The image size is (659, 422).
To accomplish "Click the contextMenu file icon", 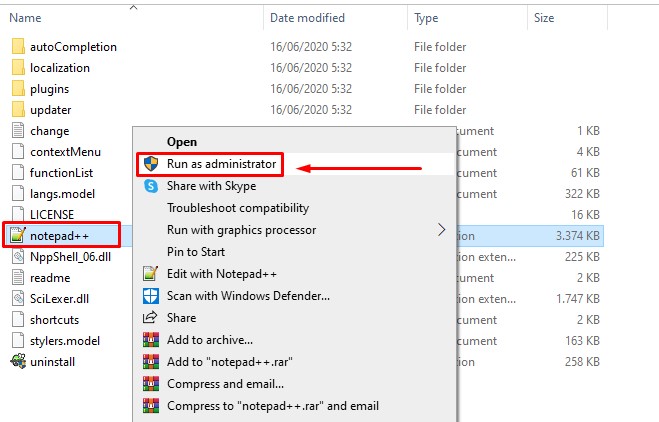I will pyautogui.click(x=18, y=151).
